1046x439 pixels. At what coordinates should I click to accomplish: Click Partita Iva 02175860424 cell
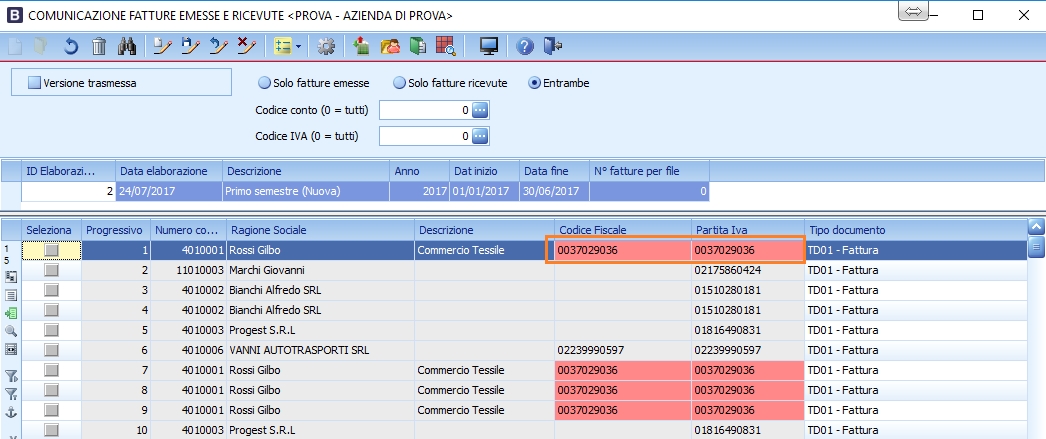click(x=747, y=270)
